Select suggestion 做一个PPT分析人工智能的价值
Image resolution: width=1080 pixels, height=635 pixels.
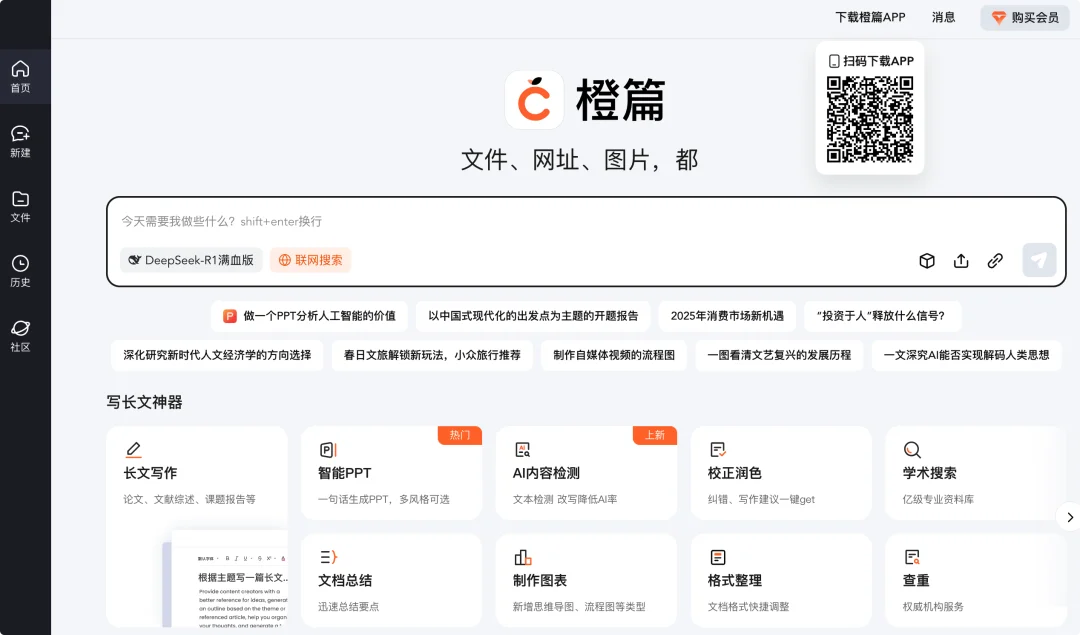[309, 316]
